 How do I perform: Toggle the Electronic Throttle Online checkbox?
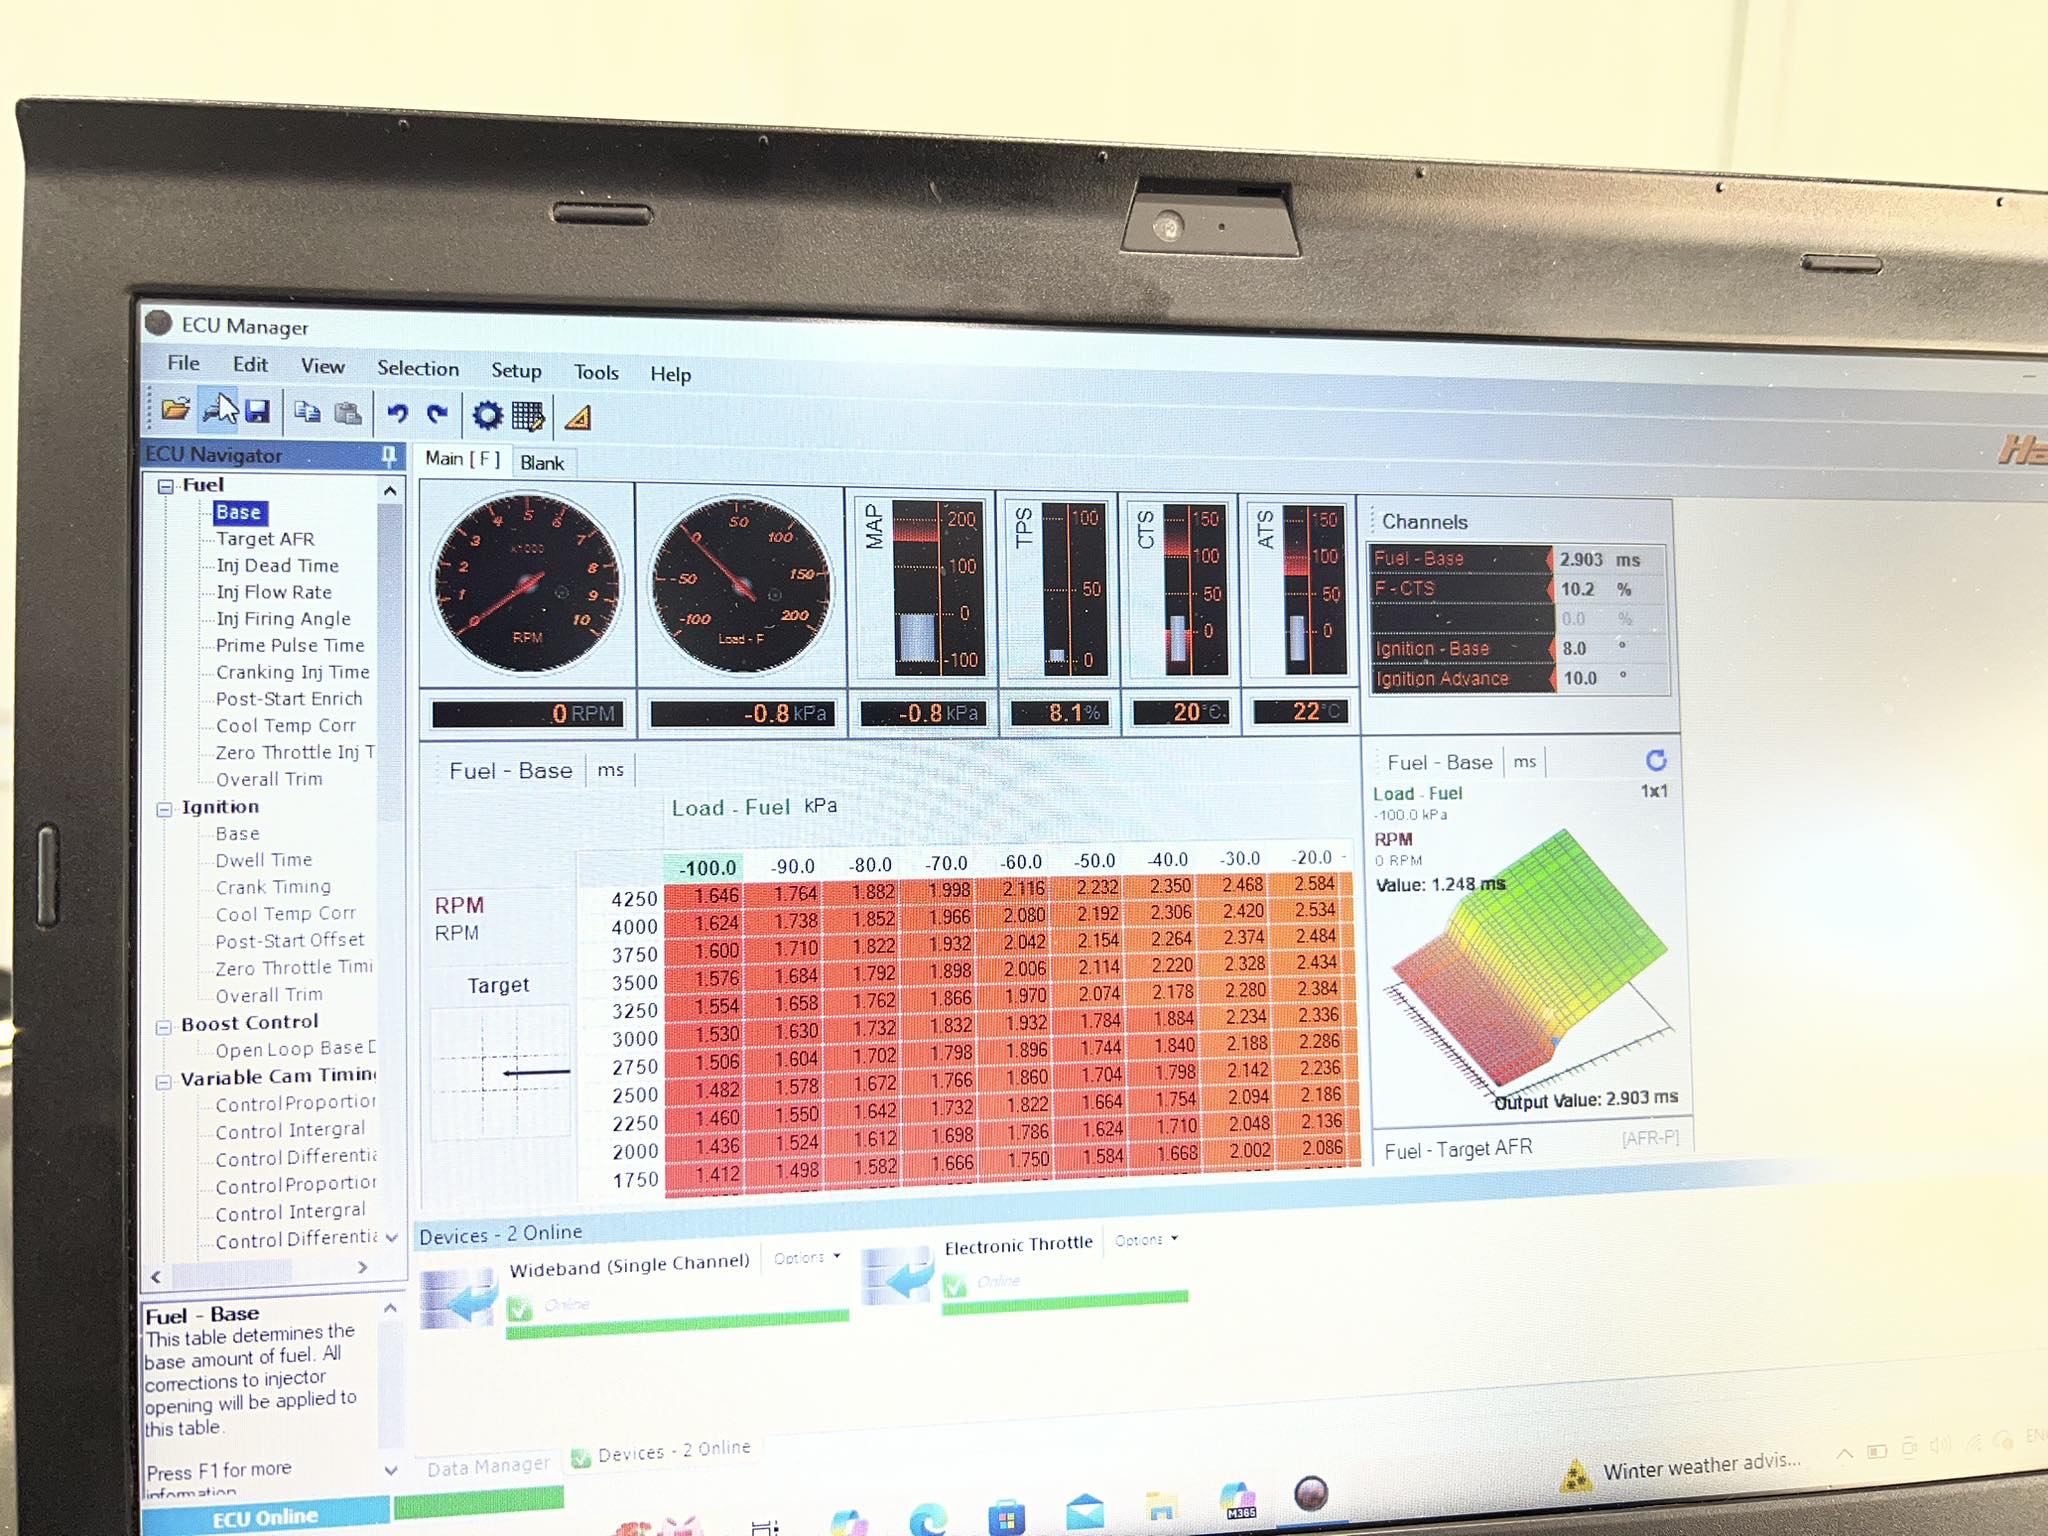(955, 1285)
